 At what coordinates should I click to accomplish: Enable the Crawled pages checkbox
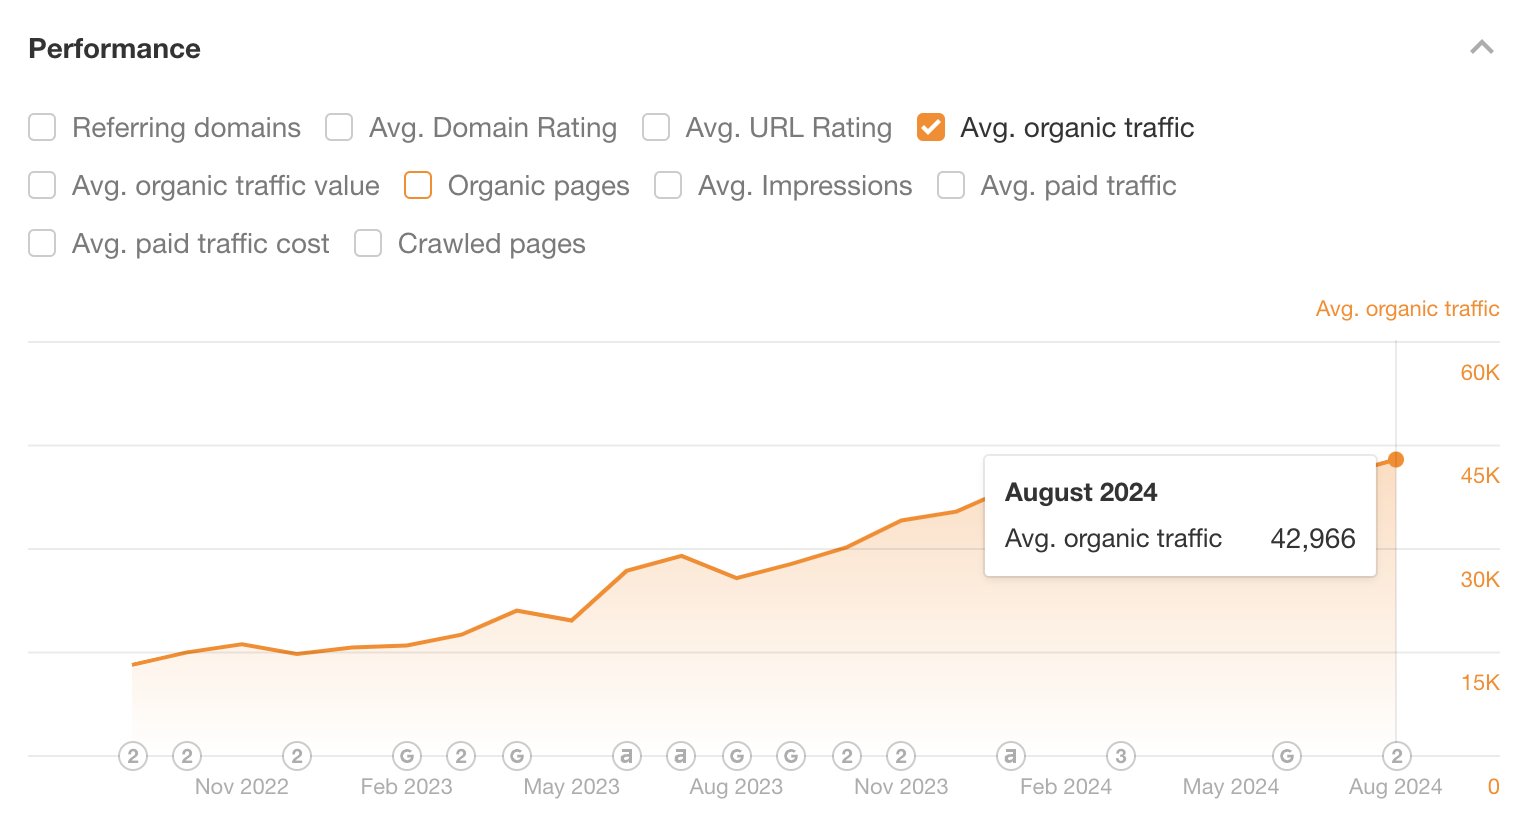[x=368, y=244]
